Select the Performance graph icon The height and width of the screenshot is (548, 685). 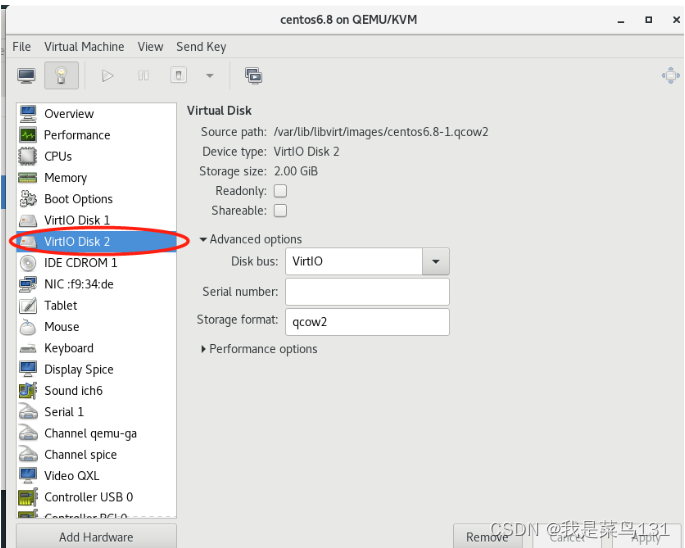pyautogui.click(x=28, y=135)
